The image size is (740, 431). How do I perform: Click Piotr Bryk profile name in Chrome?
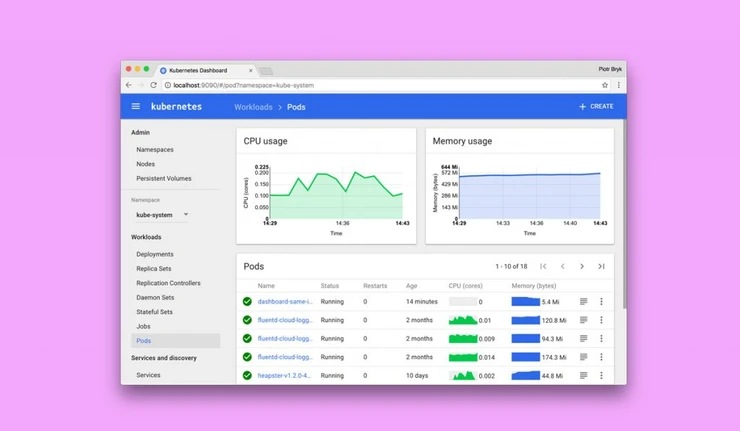pos(610,69)
